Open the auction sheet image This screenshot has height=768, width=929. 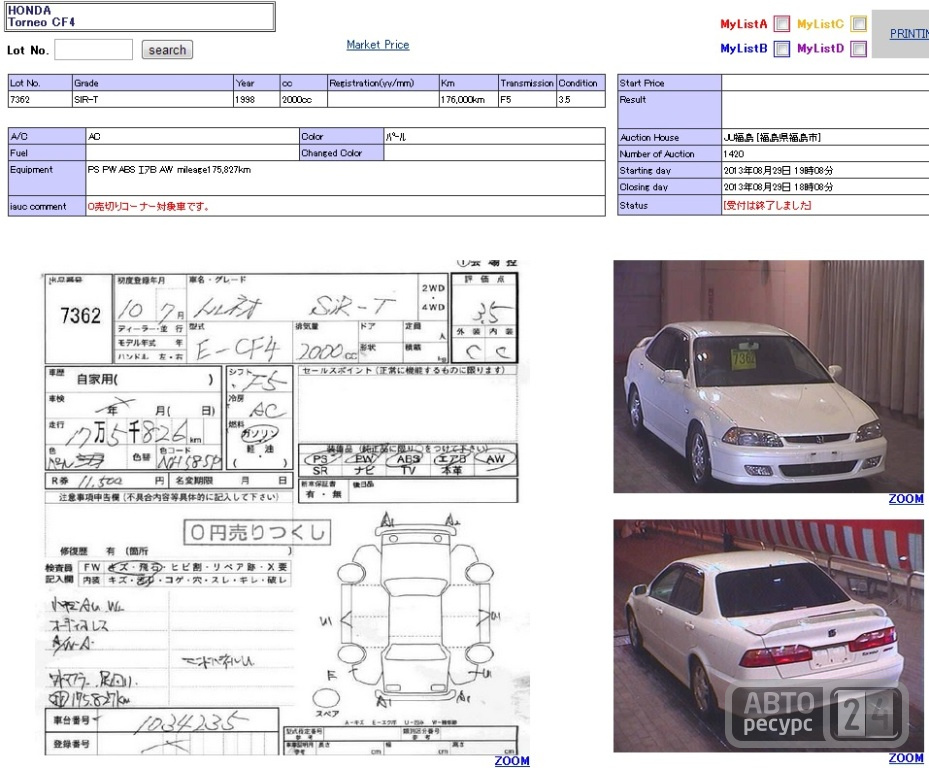pyautogui.click(x=285, y=508)
